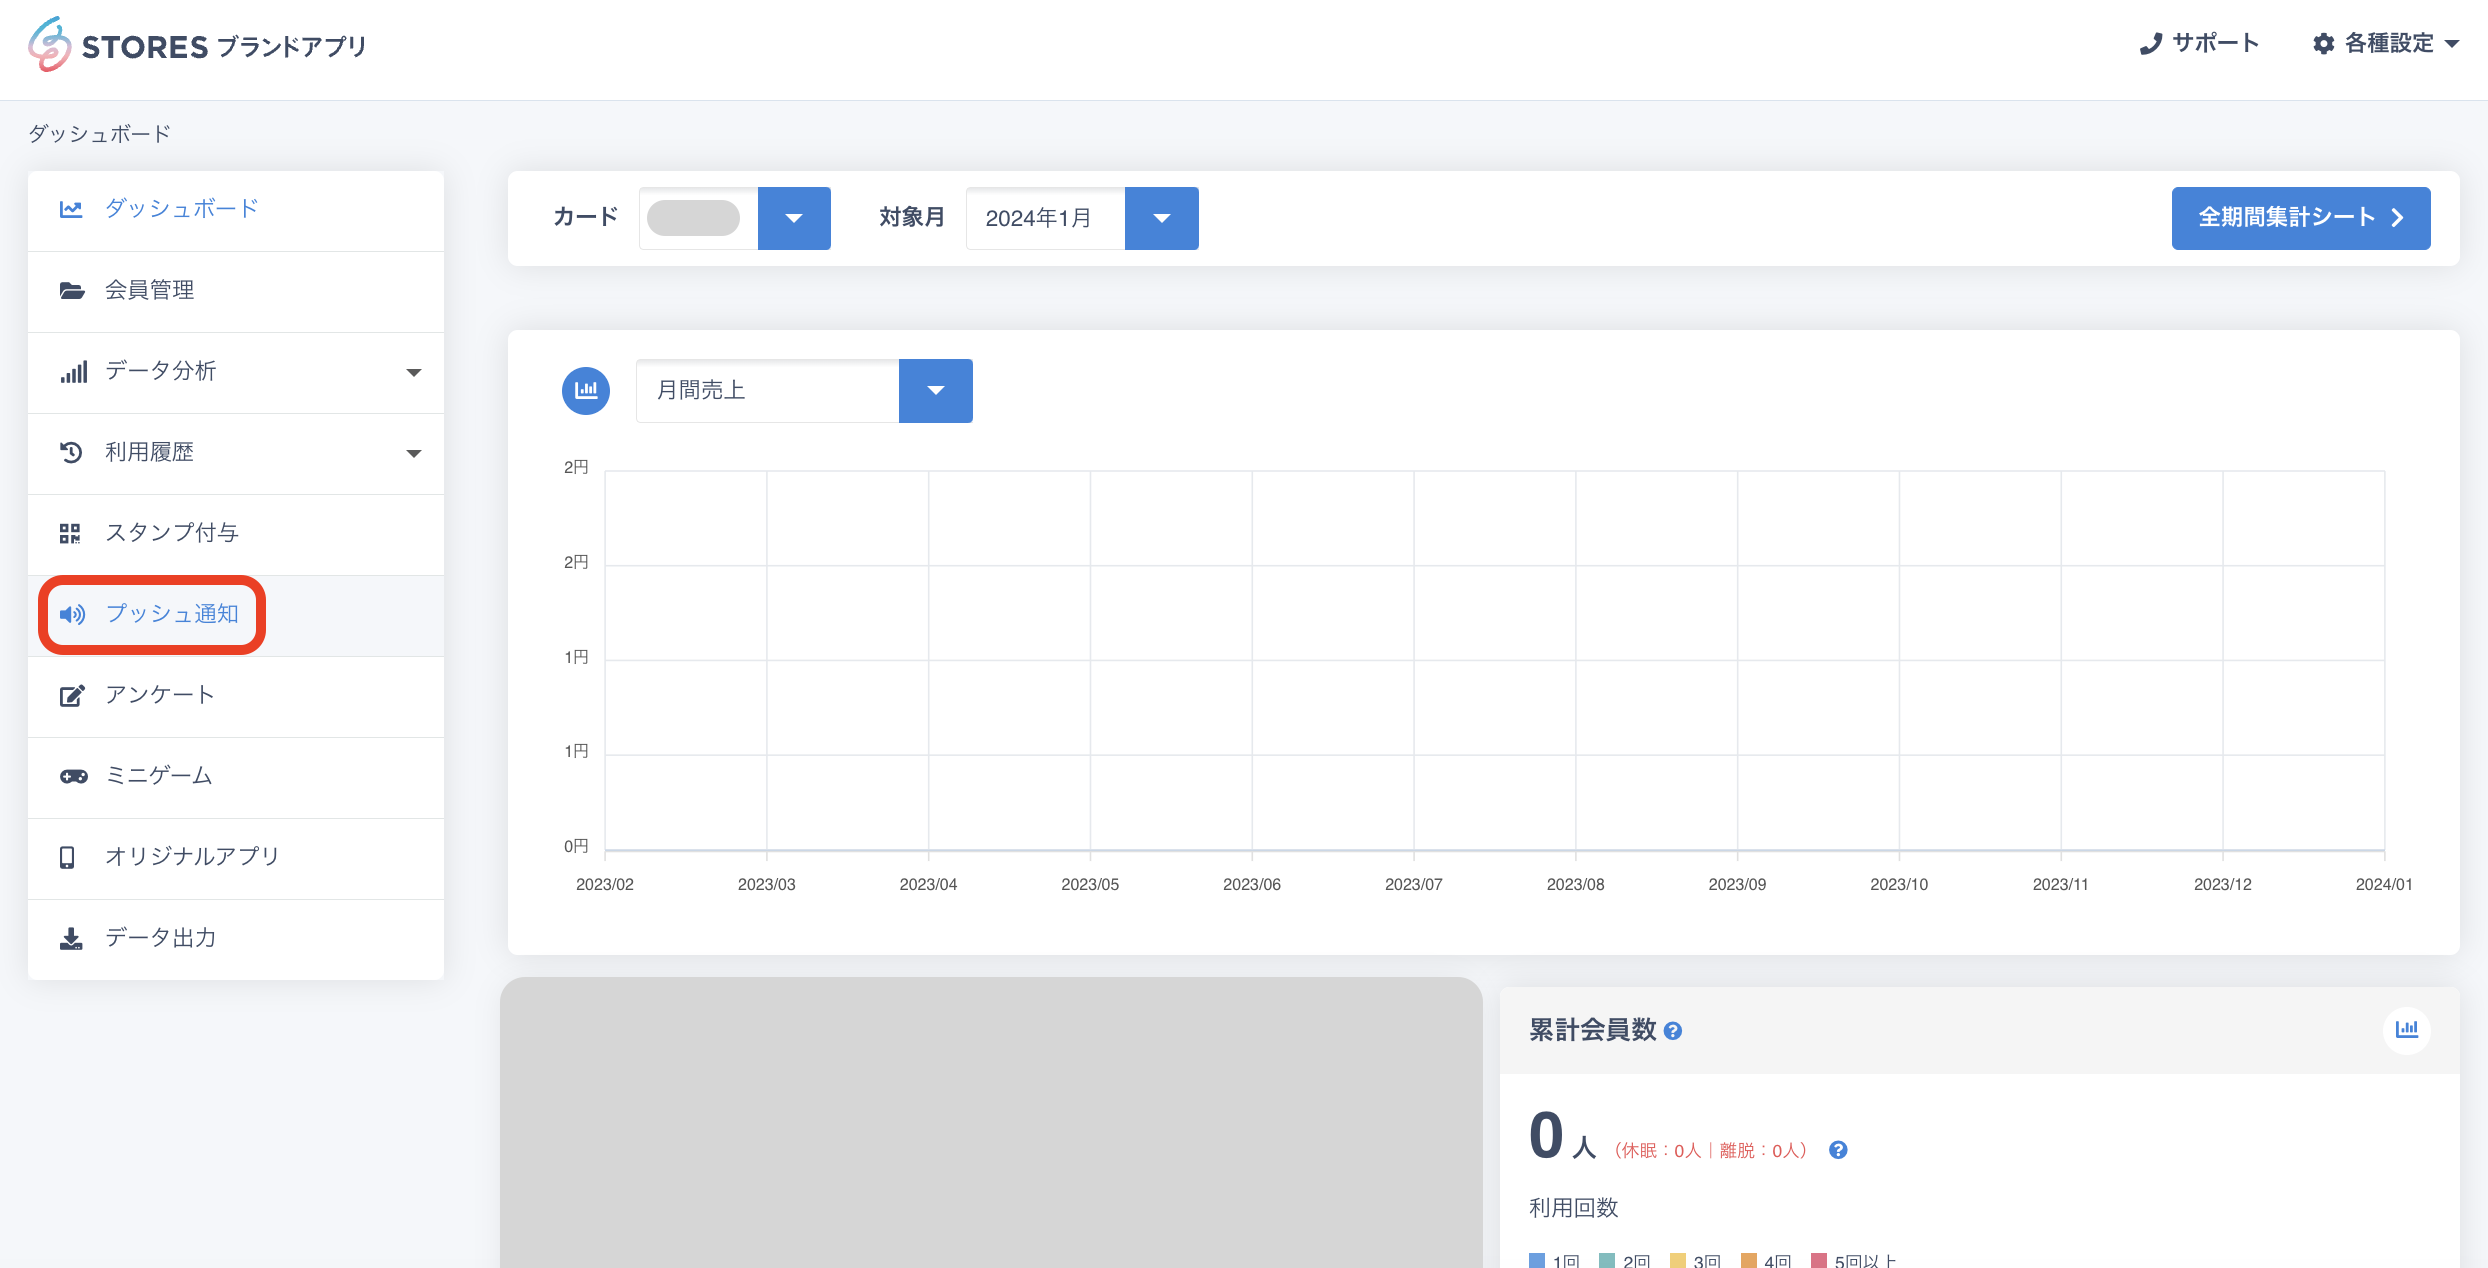The image size is (2488, 1268).
Task: Click the help icon next to 累計会員数
Action: (1673, 1031)
